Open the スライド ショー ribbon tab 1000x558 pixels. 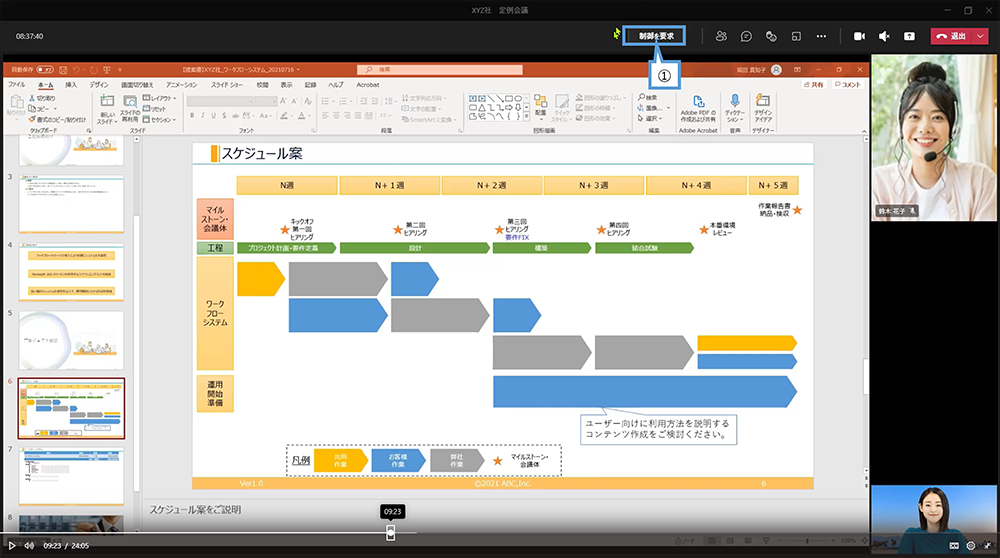coord(226,84)
